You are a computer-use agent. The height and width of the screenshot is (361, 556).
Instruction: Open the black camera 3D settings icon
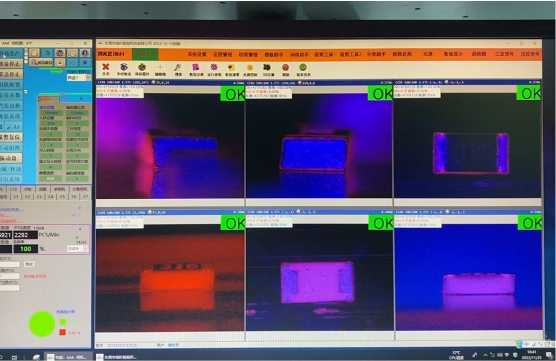(x=267, y=67)
